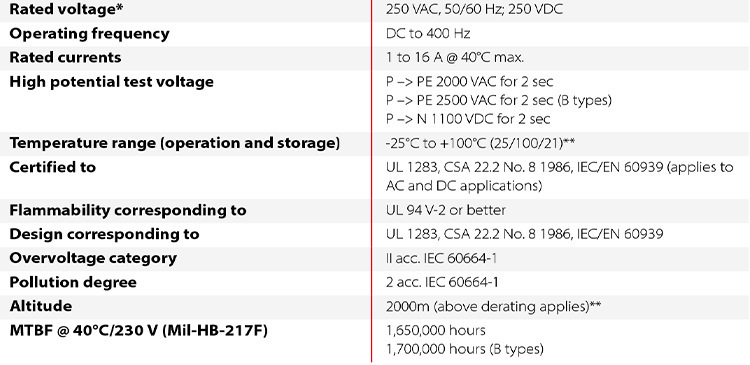
Task: Click the High potential test voltage heading
Action: (x=111, y=82)
